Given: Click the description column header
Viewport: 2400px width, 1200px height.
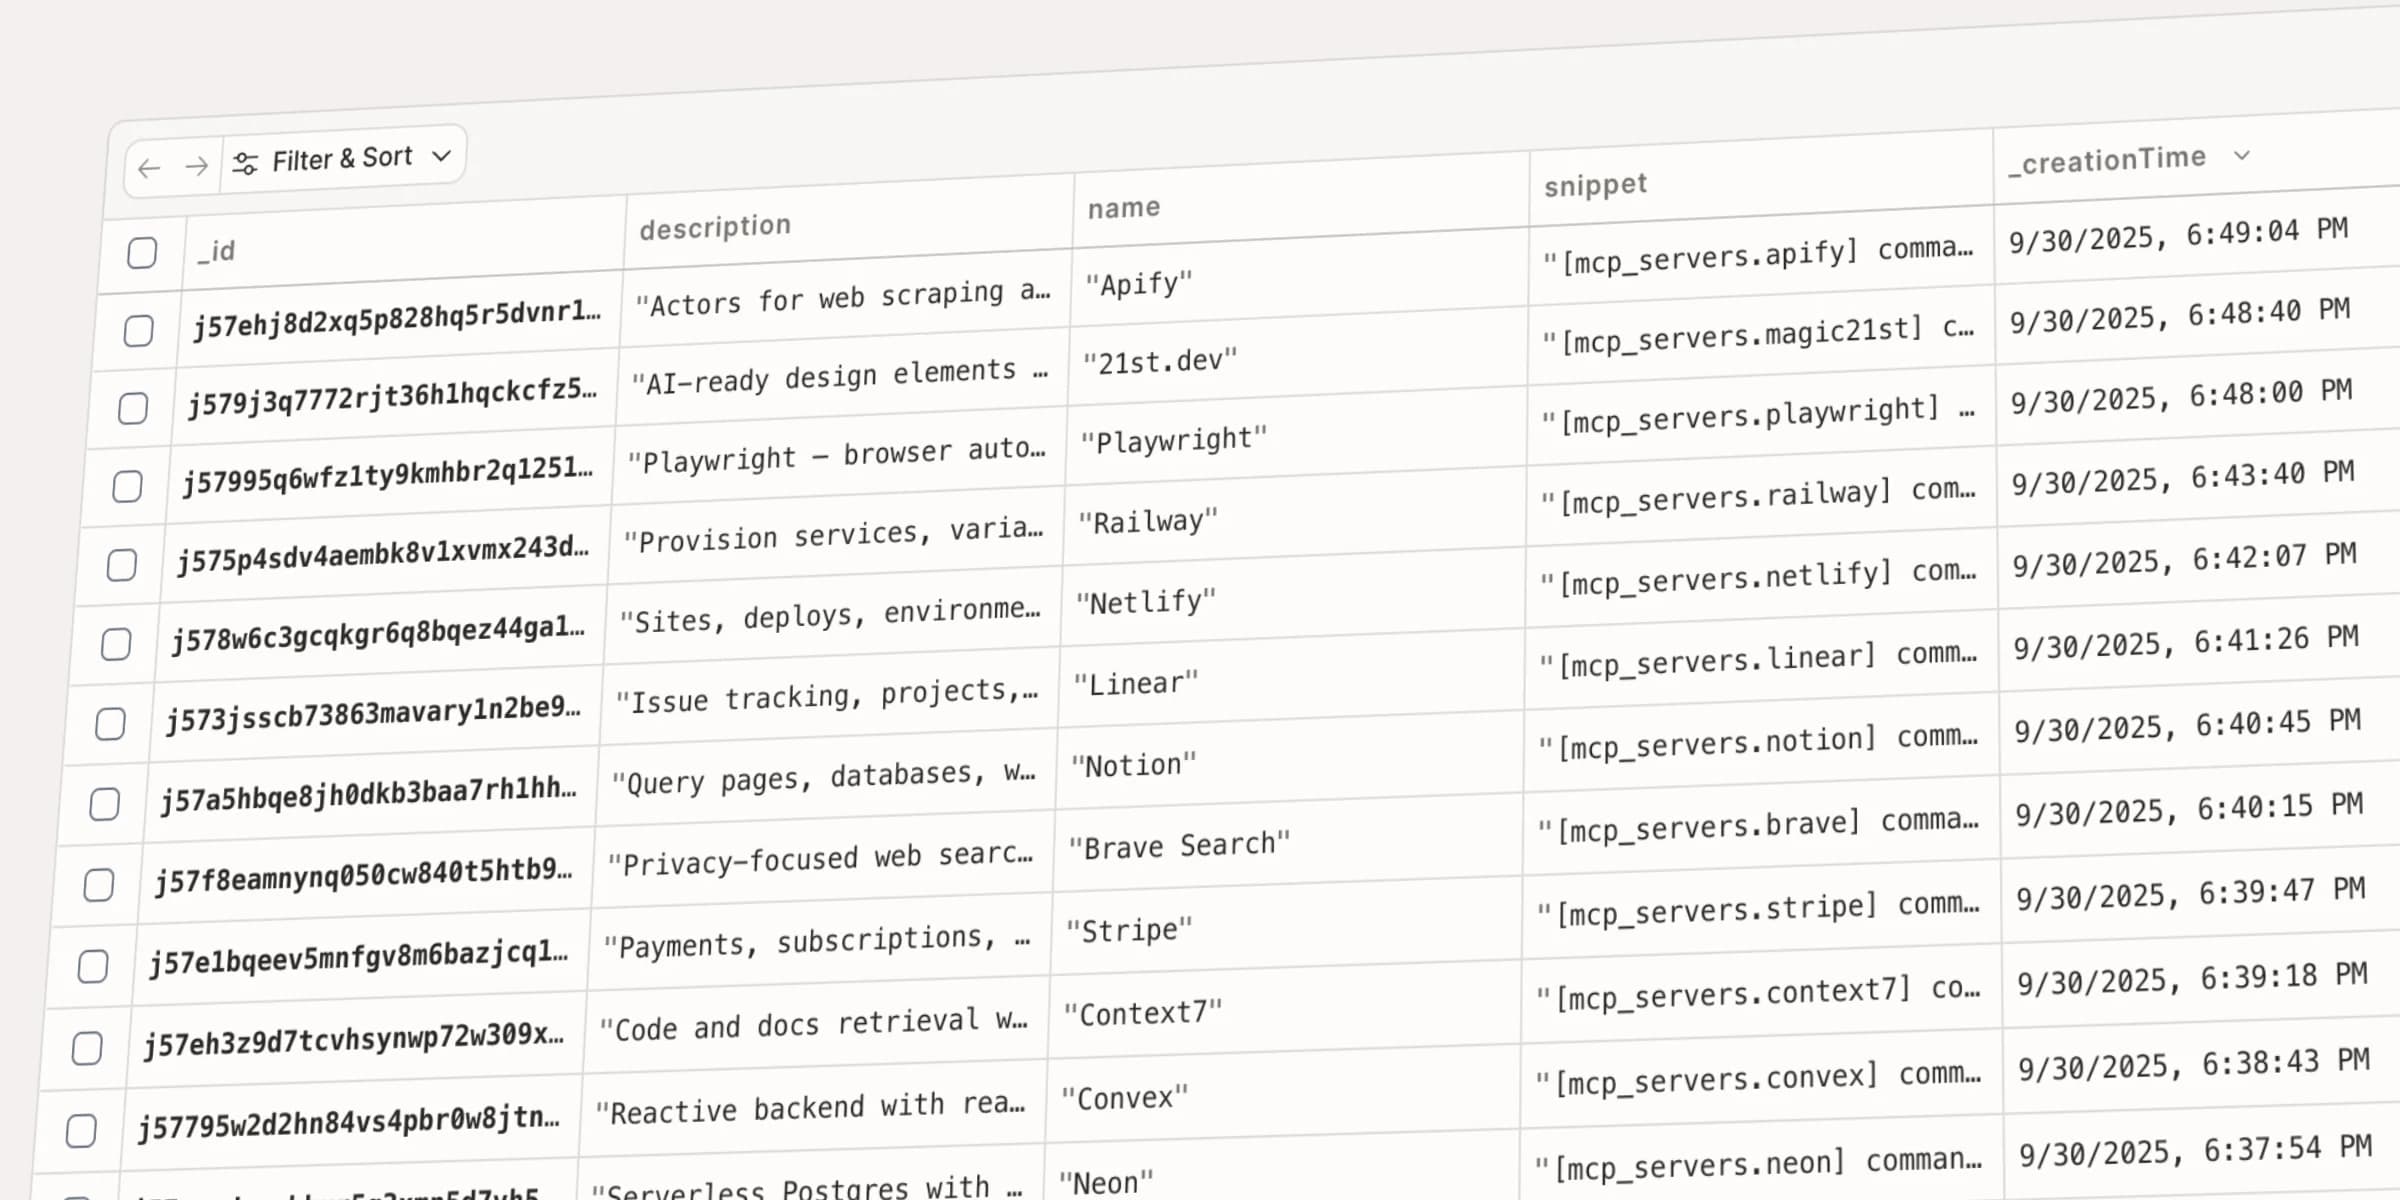Looking at the screenshot, I should [x=715, y=227].
